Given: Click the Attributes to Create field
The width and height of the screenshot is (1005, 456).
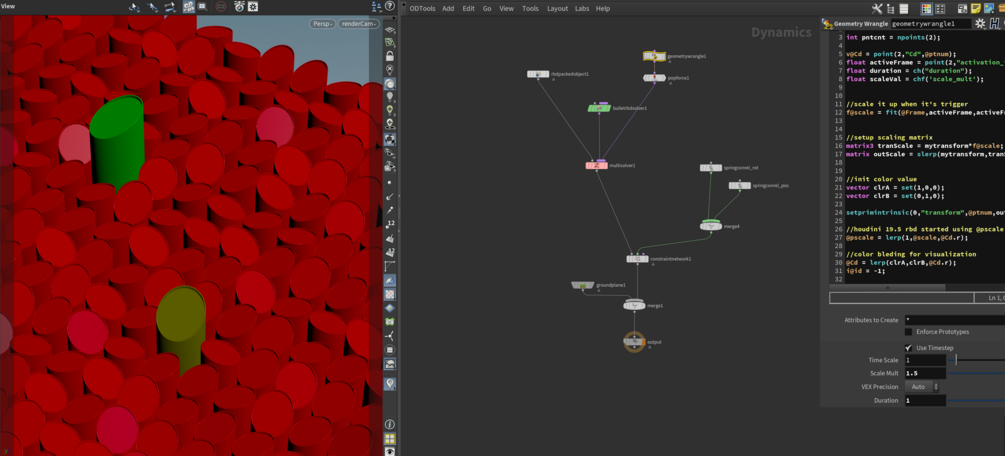Looking at the screenshot, I should (x=954, y=319).
